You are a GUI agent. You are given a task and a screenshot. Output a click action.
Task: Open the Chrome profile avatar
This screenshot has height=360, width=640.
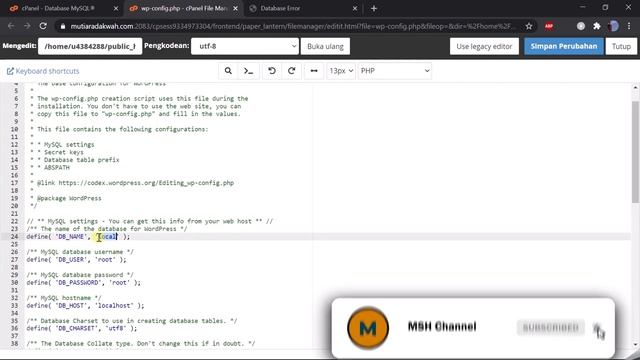pyautogui.click(x=613, y=26)
